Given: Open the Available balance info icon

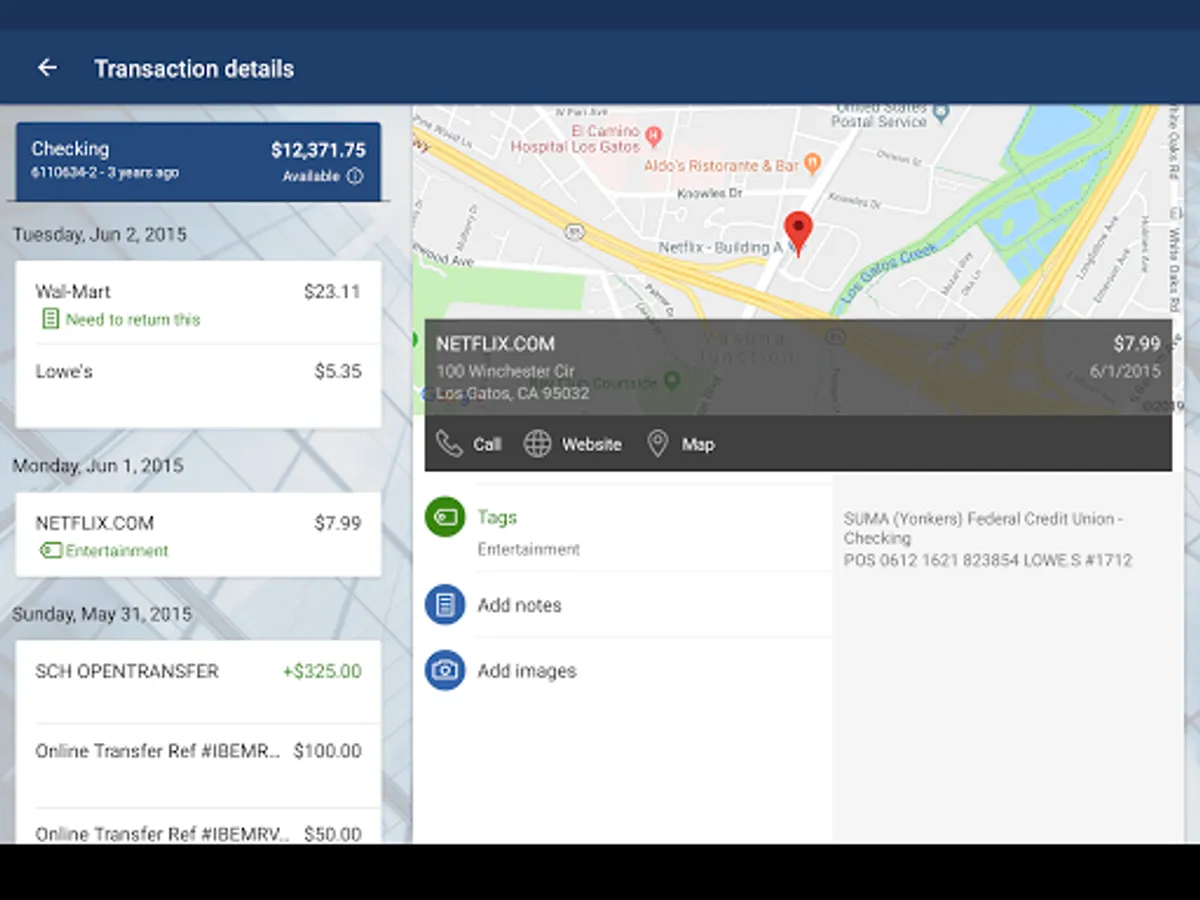Looking at the screenshot, I should point(355,176).
